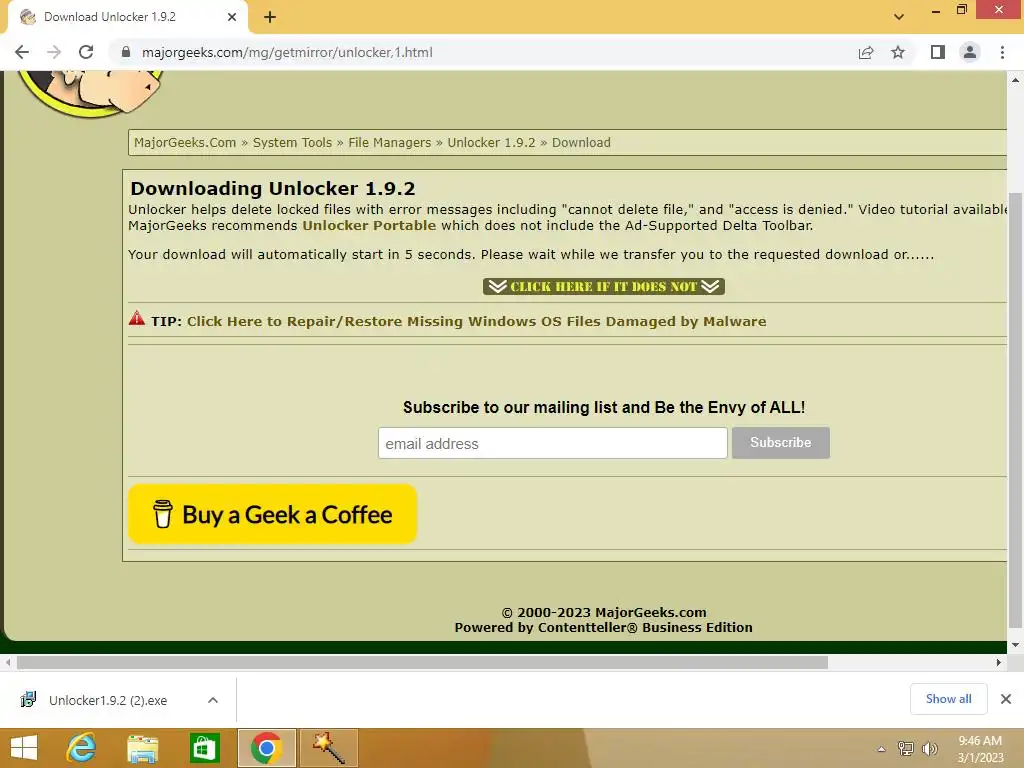Open the Unlocker Portable link
This screenshot has height=768, width=1024.
(x=369, y=225)
